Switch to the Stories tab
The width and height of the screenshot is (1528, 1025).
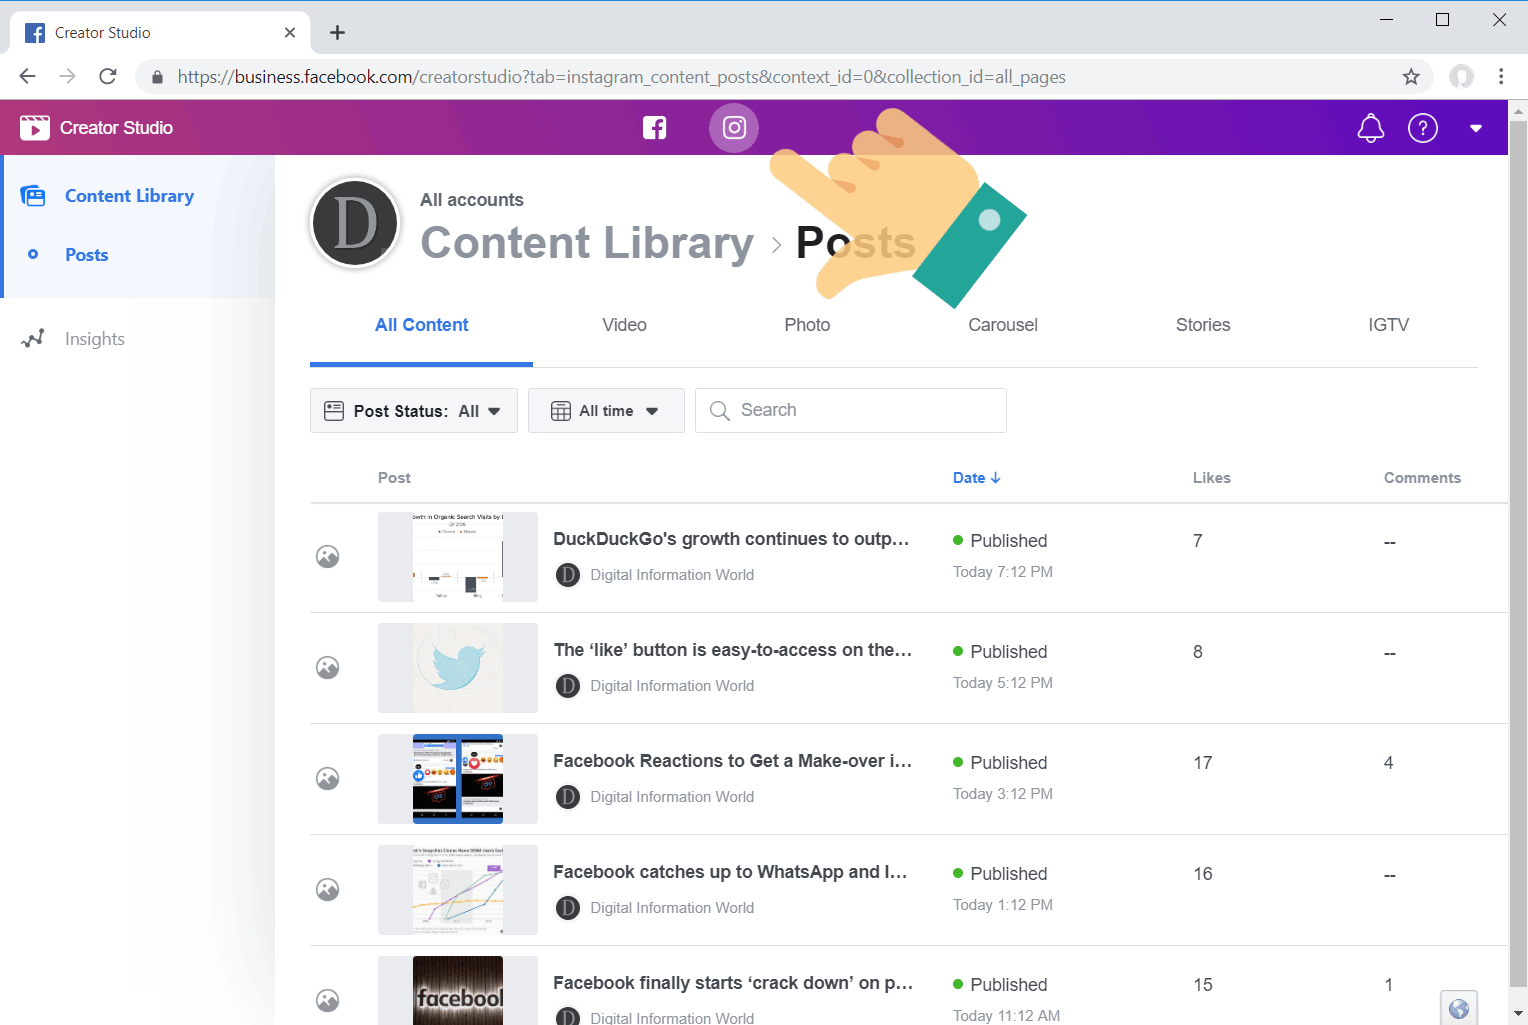(x=1203, y=325)
